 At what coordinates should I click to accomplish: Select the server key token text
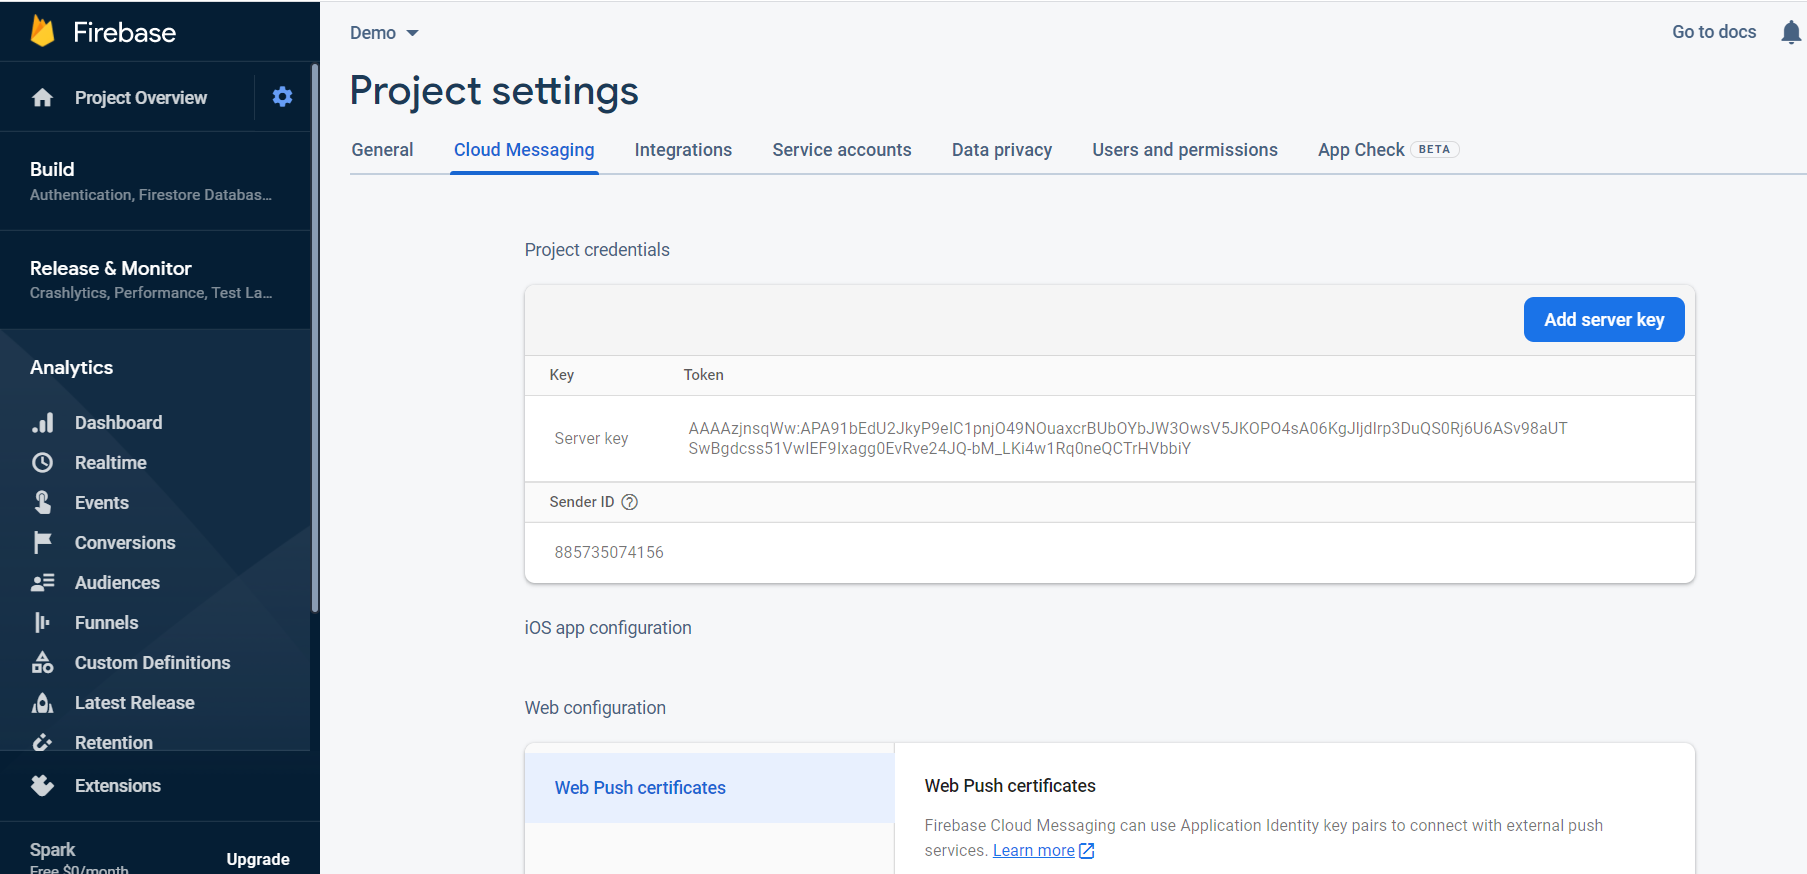click(x=1128, y=438)
